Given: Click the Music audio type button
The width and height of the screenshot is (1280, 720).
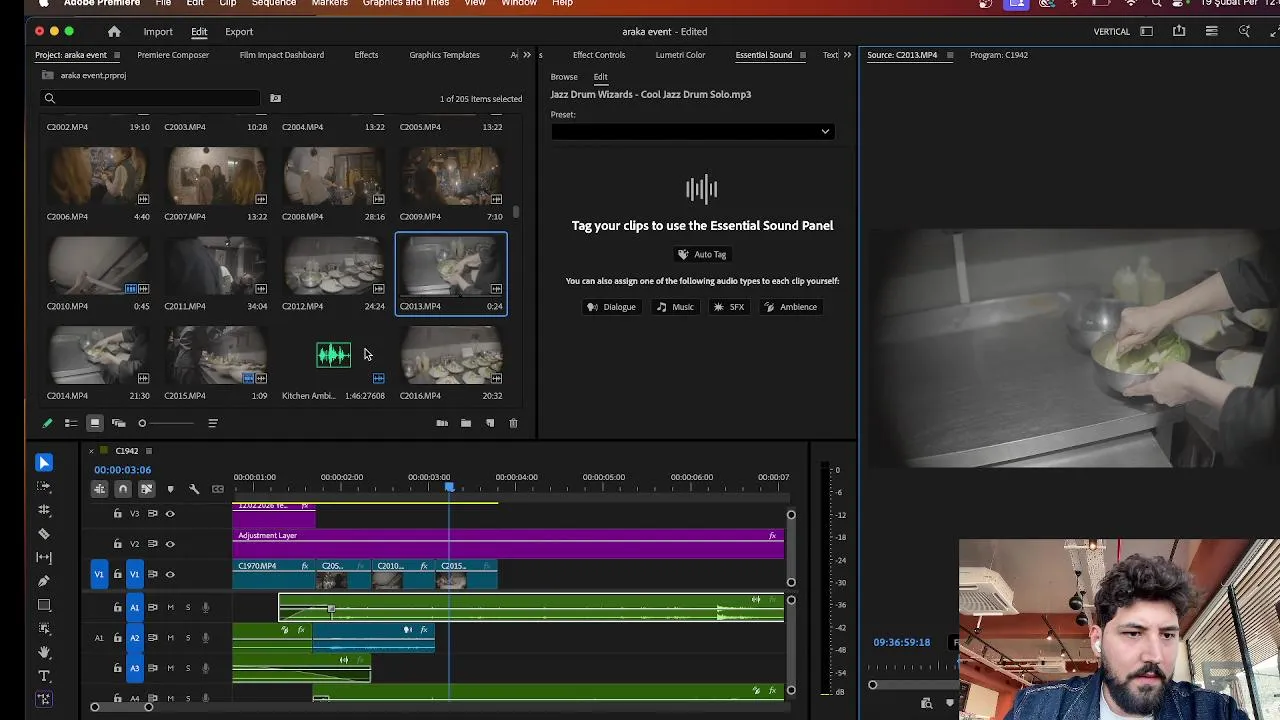Looking at the screenshot, I should (x=675, y=307).
